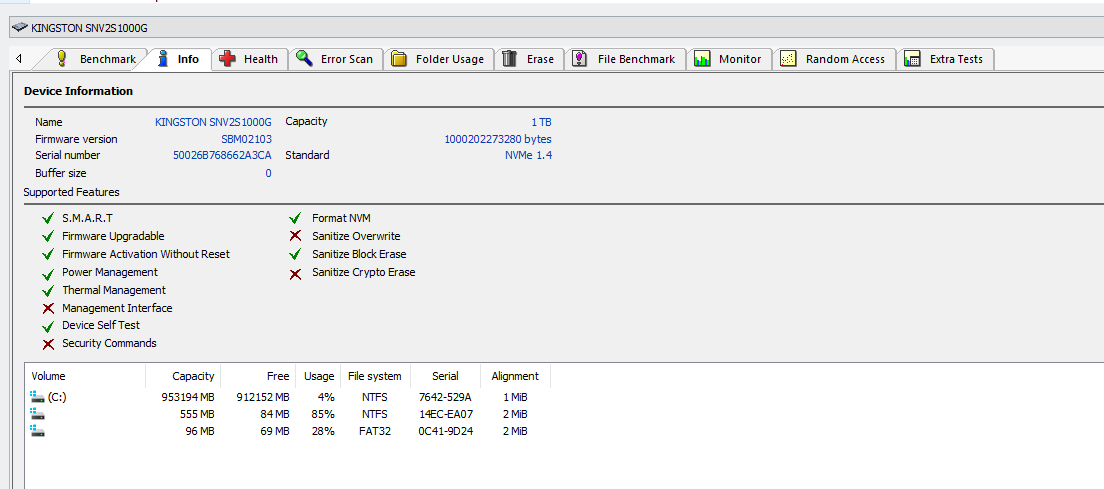The width and height of the screenshot is (1104, 489).
Task: Click the Info blue figure icon
Action: tap(163, 58)
